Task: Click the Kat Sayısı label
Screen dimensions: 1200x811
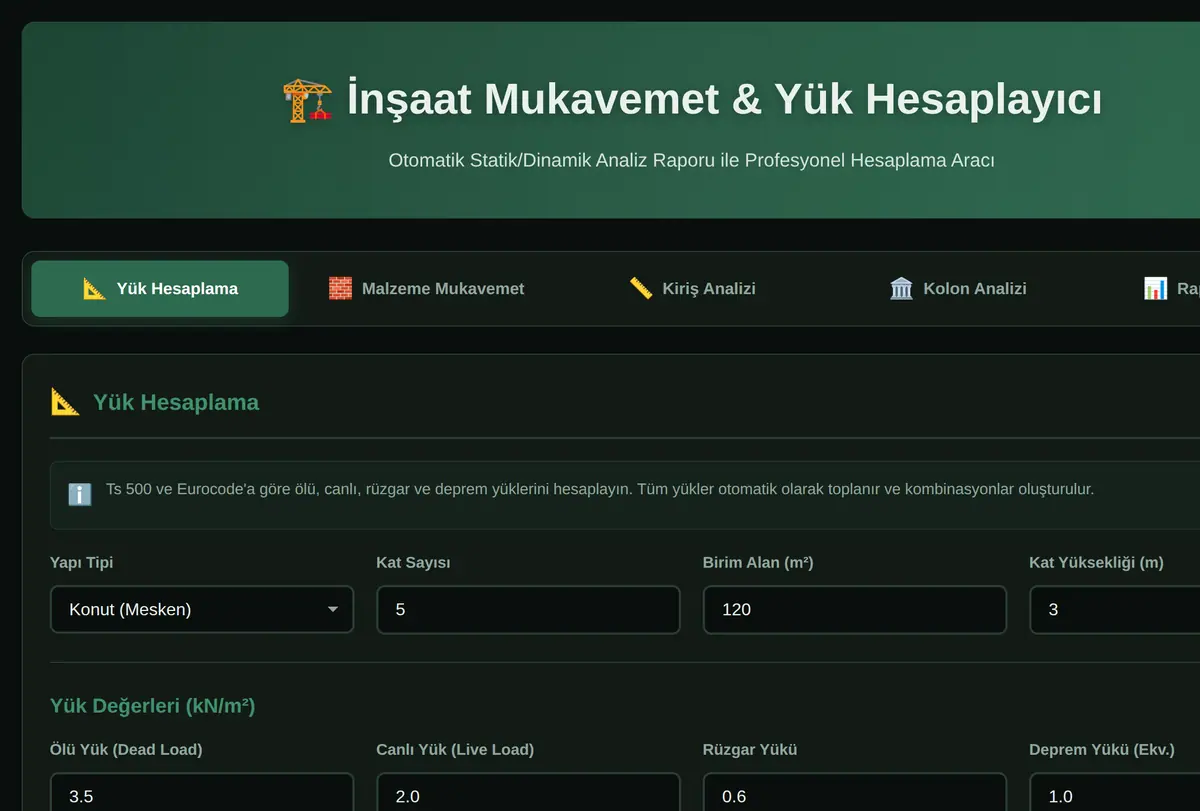Action: [x=413, y=563]
